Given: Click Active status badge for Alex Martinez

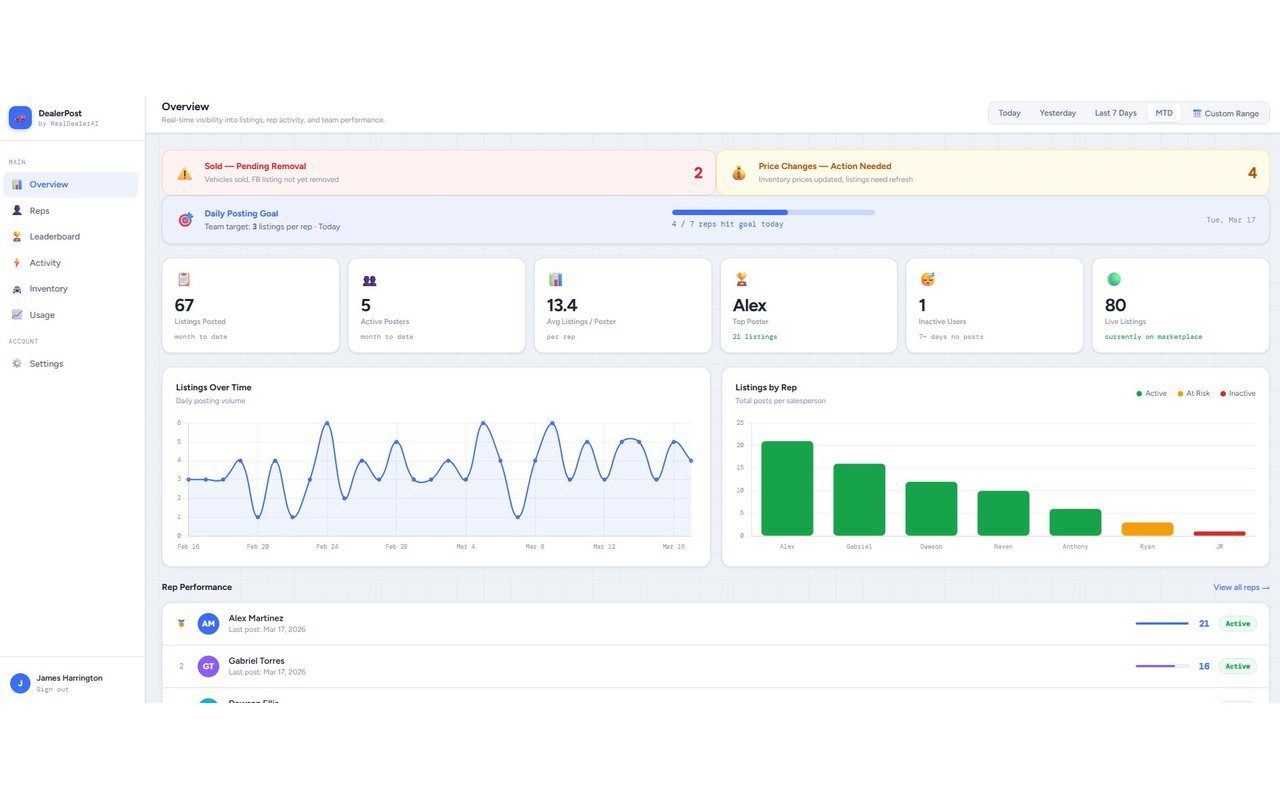Looking at the screenshot, I should [1237, 624].
